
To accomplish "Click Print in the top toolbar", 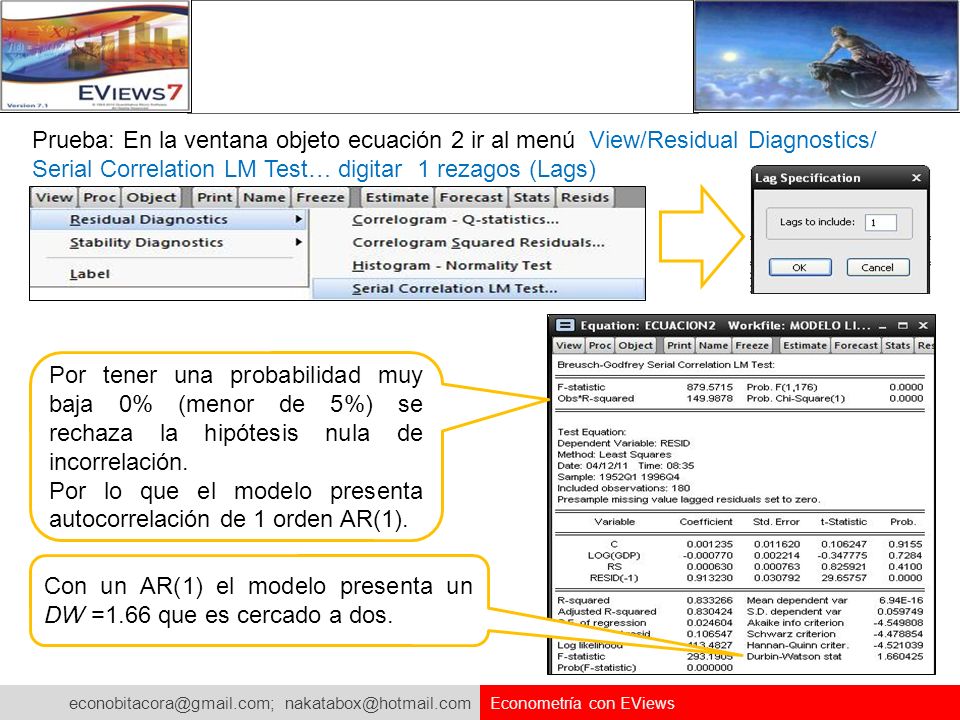I will 214,198.
